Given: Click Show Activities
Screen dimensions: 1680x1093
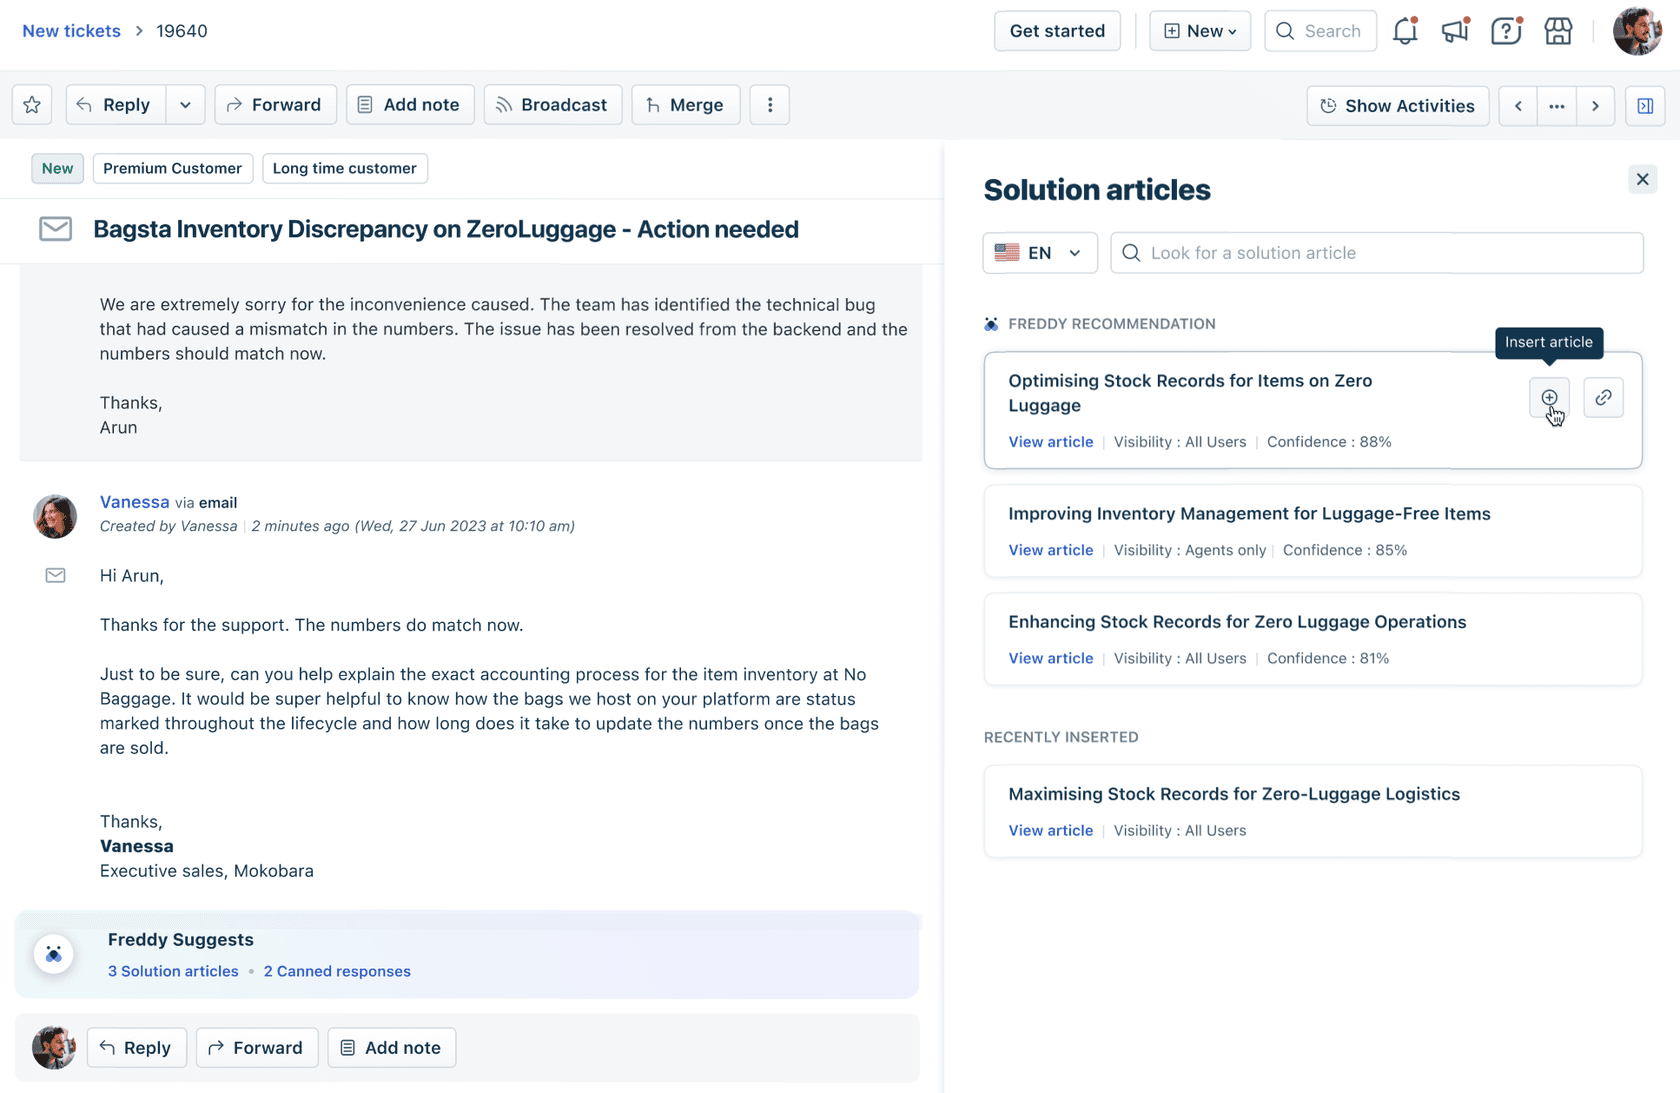Looking at the screenshot, I should [1398, 106].
